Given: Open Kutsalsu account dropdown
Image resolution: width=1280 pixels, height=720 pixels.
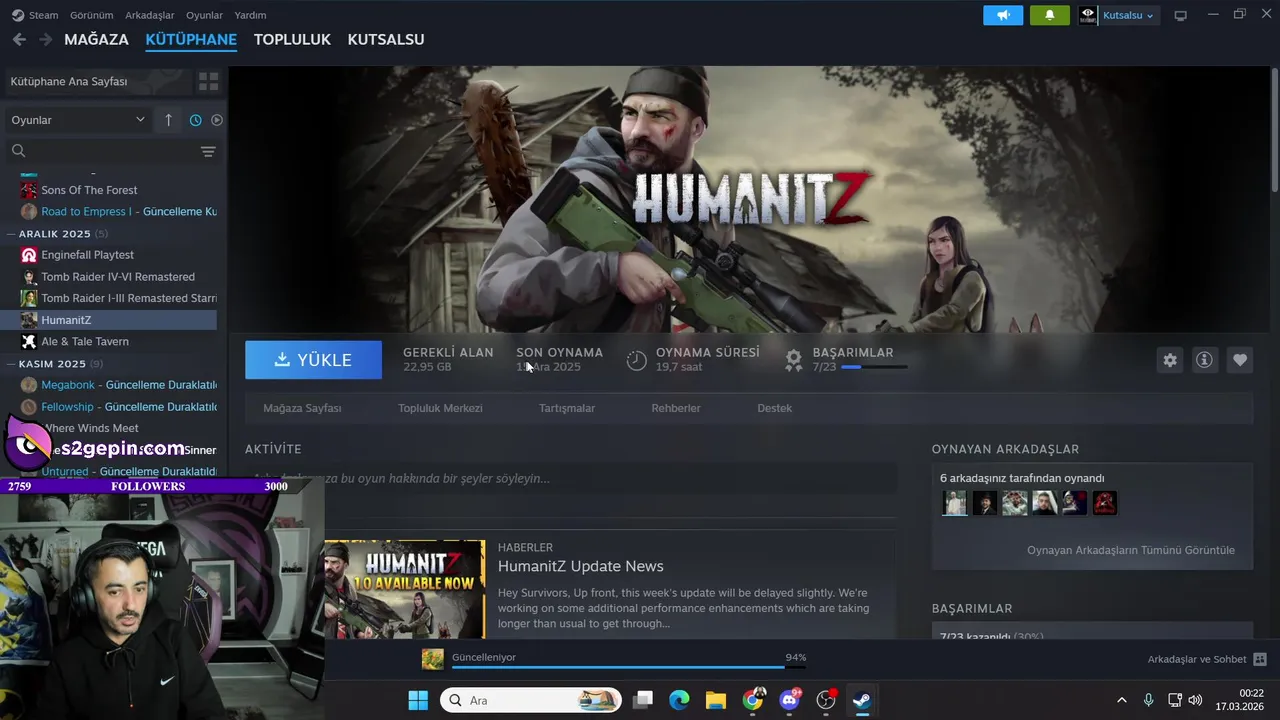Looking at the screenshot, I should coord(1129,15).
